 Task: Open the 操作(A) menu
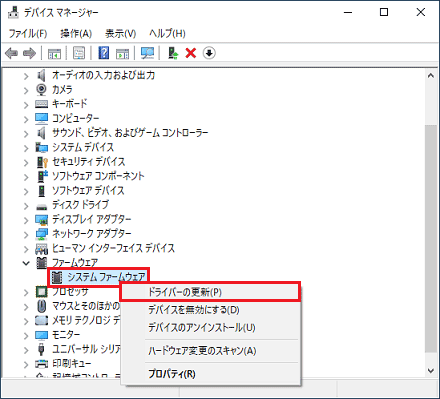click(x=76, y=33)
